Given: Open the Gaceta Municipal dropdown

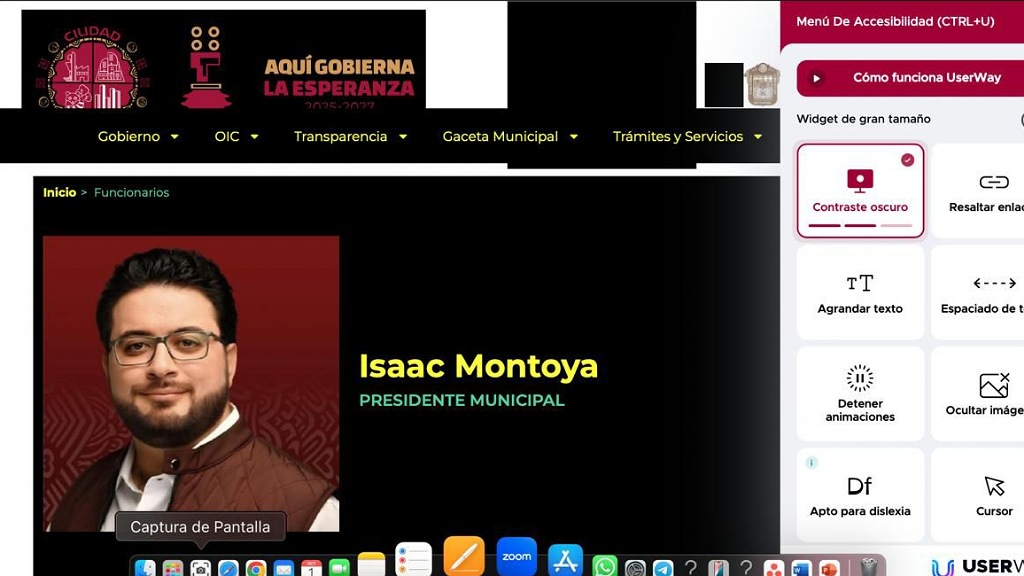Looking at the screenshot, I should (x=509, y=136).
